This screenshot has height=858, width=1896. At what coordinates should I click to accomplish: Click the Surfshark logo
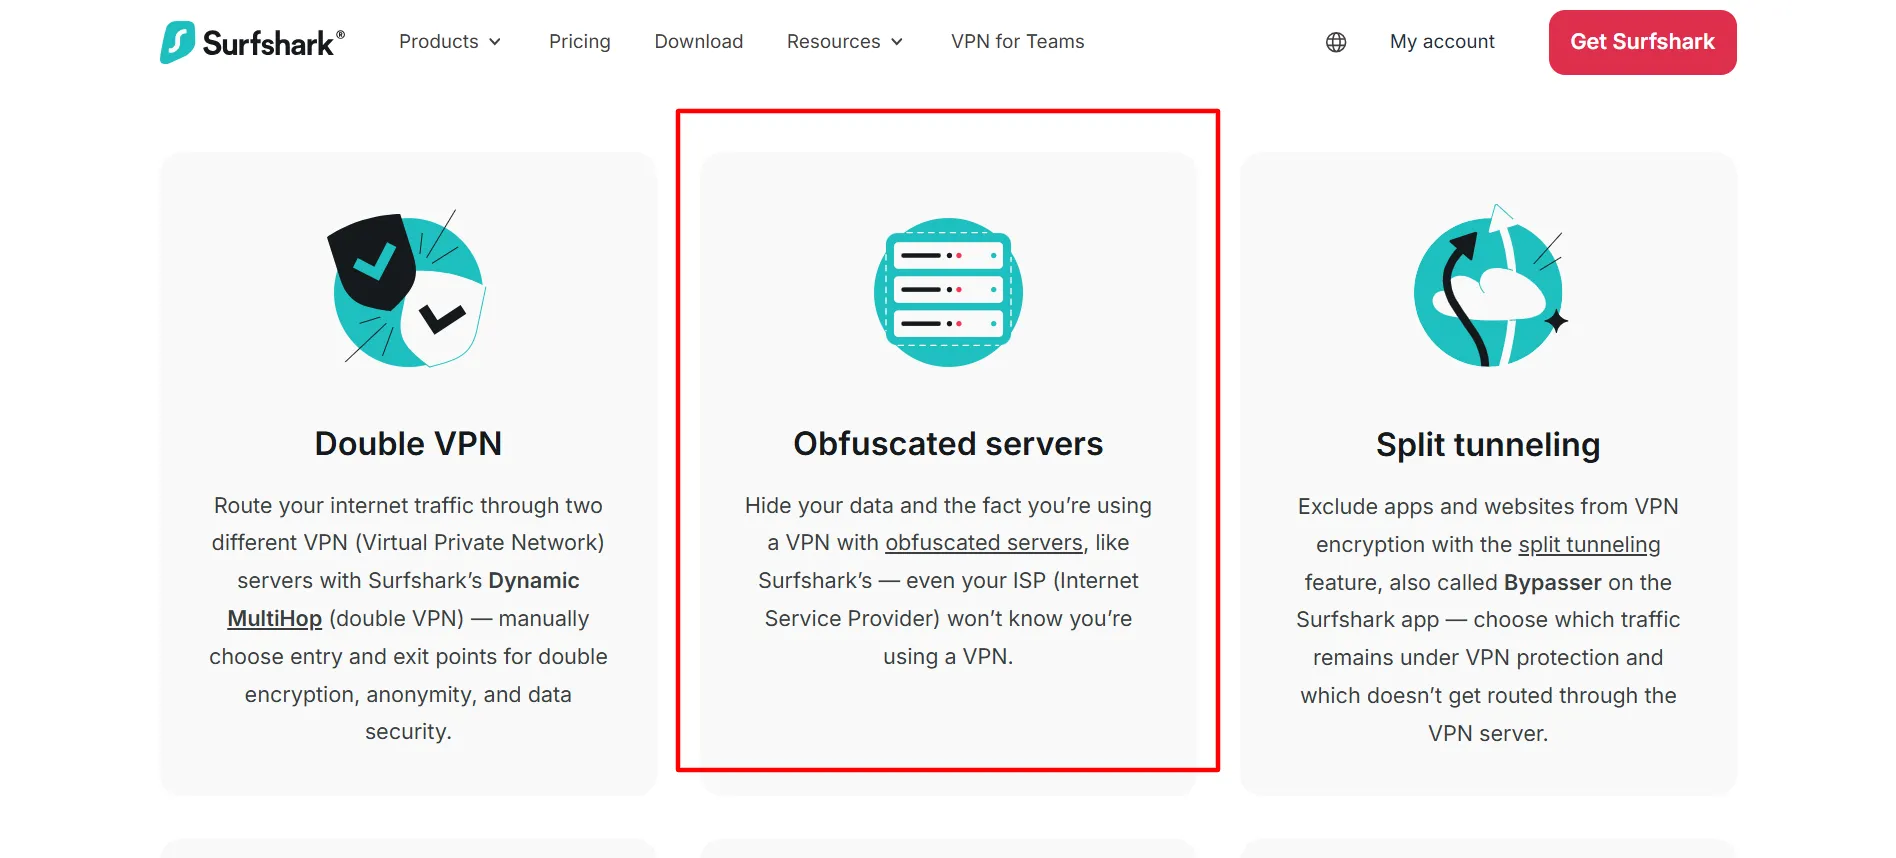point(252,42)
